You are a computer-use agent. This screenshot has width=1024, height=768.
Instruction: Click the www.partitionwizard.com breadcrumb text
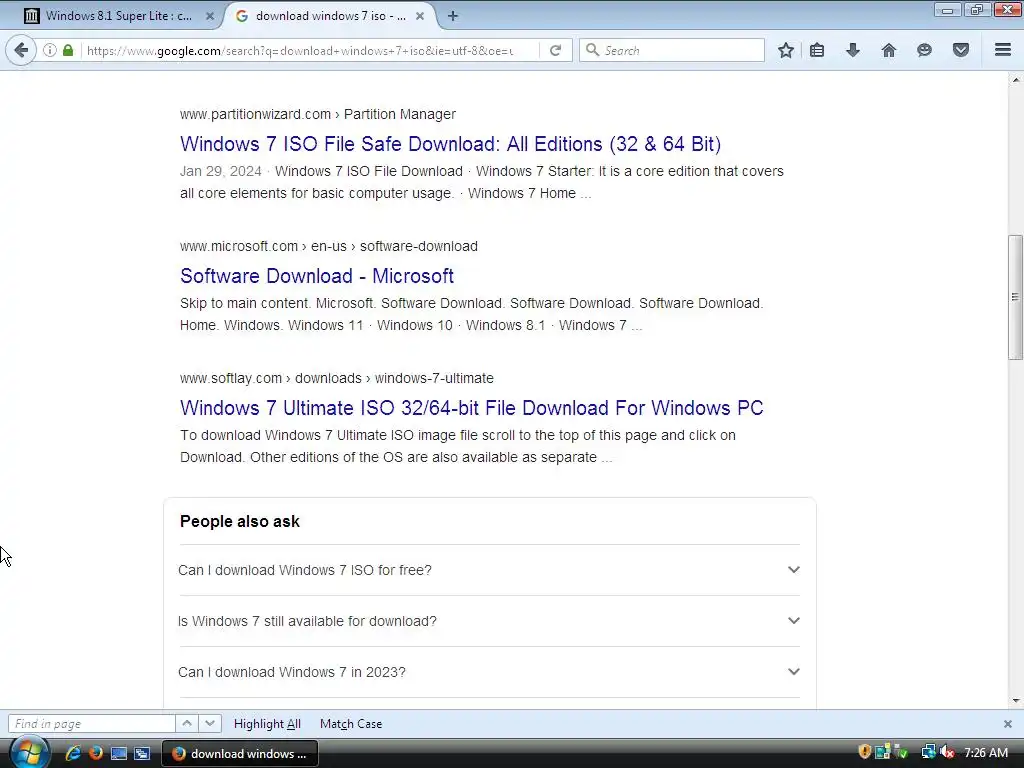(x=255, y=114)
